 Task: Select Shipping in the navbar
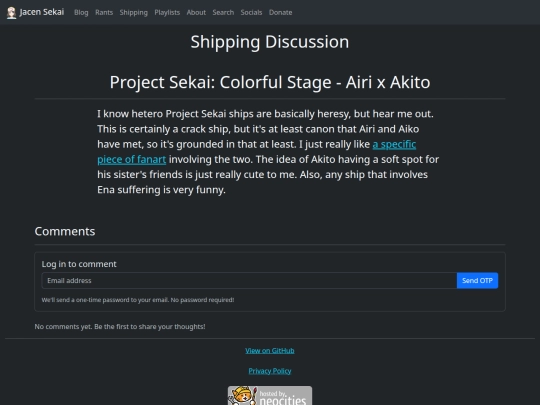click(x=134, y=12)
